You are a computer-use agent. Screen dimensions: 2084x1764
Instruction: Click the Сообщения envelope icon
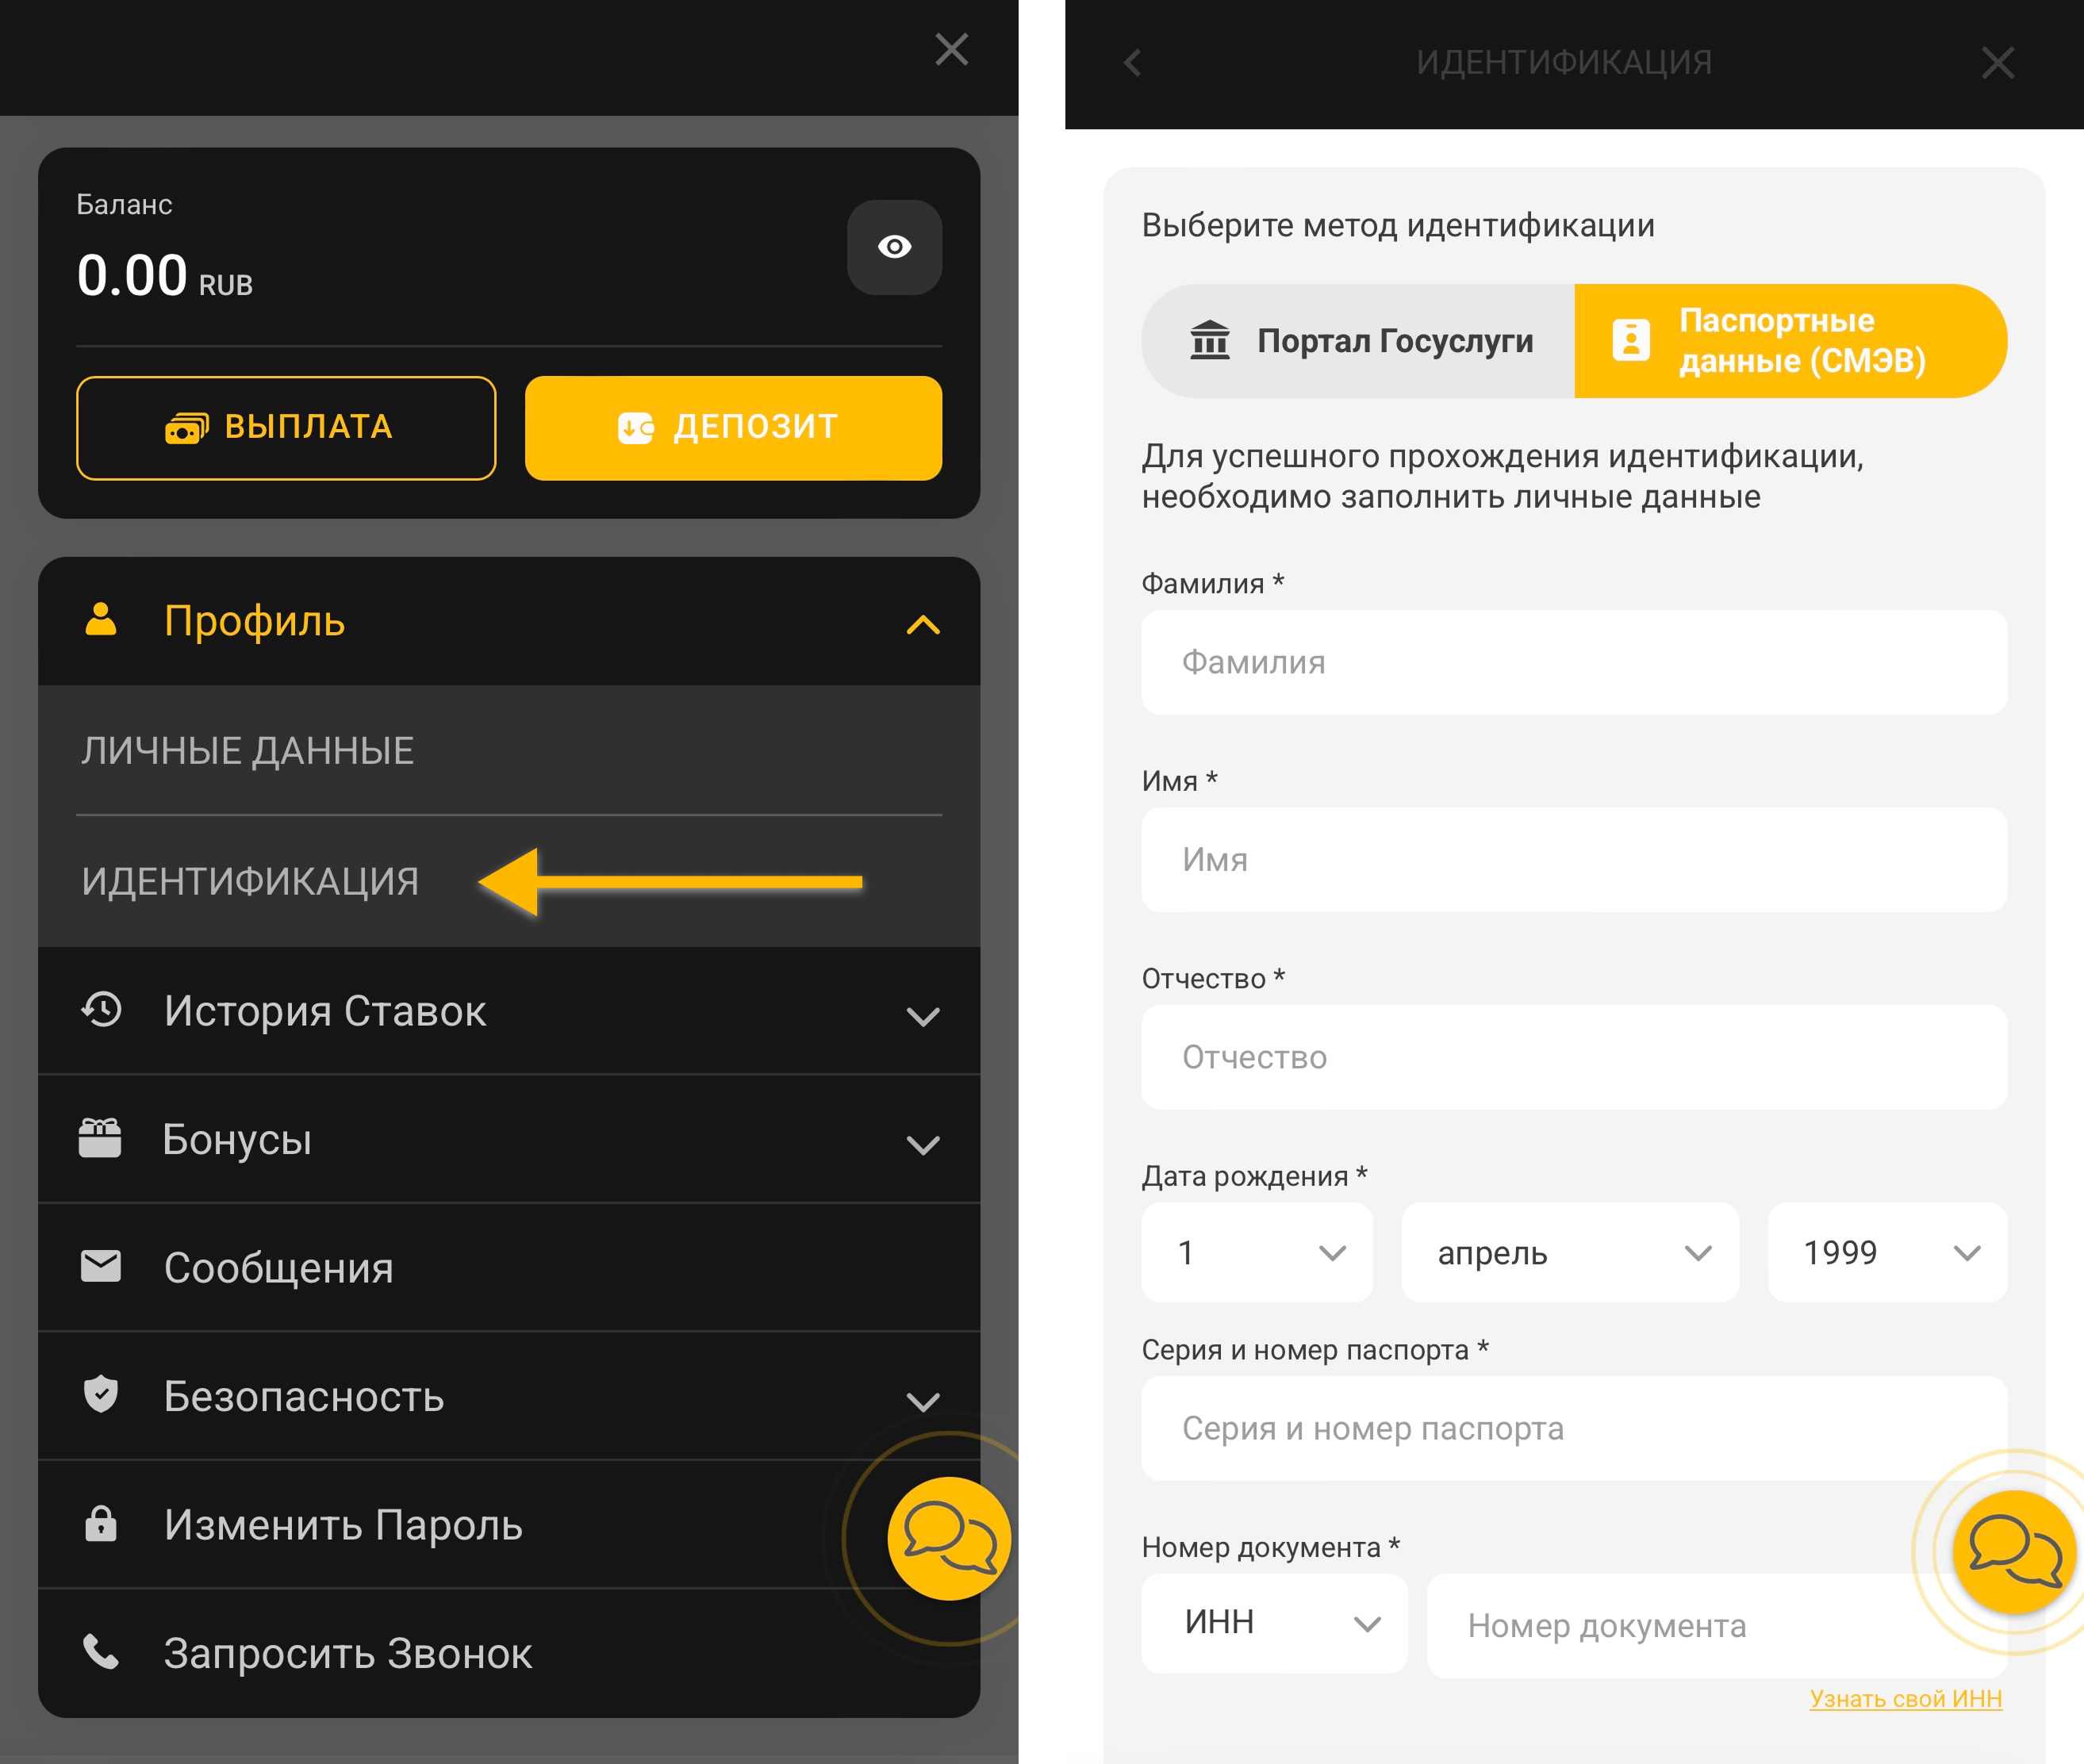(x=101, y=1266)
